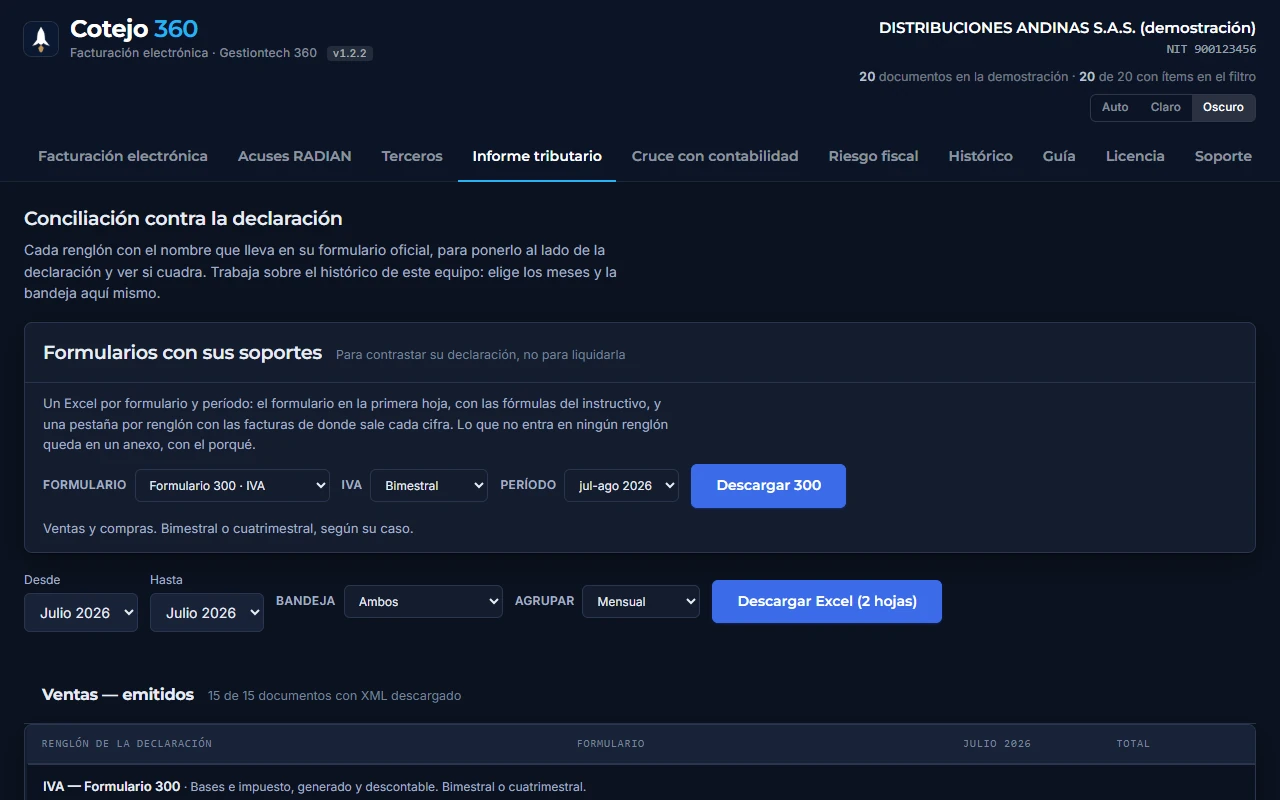Image resolution: width=1280 pixels, height=800 pixels.
Task: View the Histórico tab
Action: pos(981,156)
